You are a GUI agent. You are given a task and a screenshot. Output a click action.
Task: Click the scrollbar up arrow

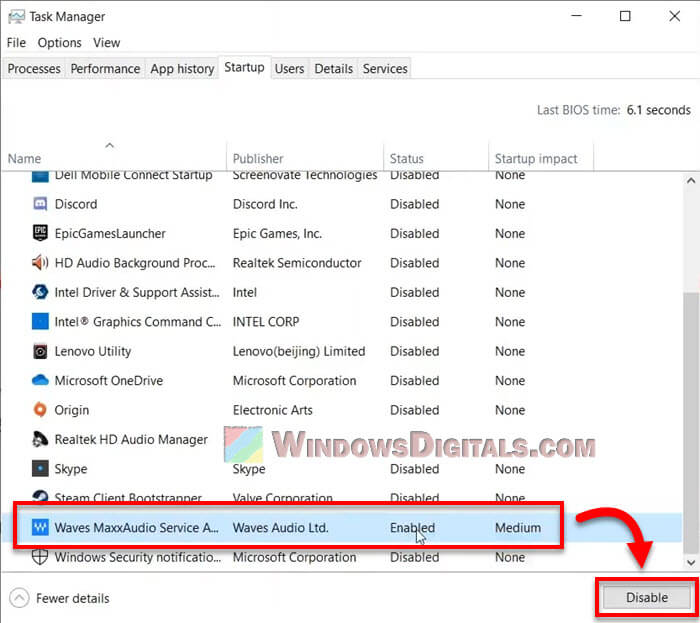pos(691,181)
